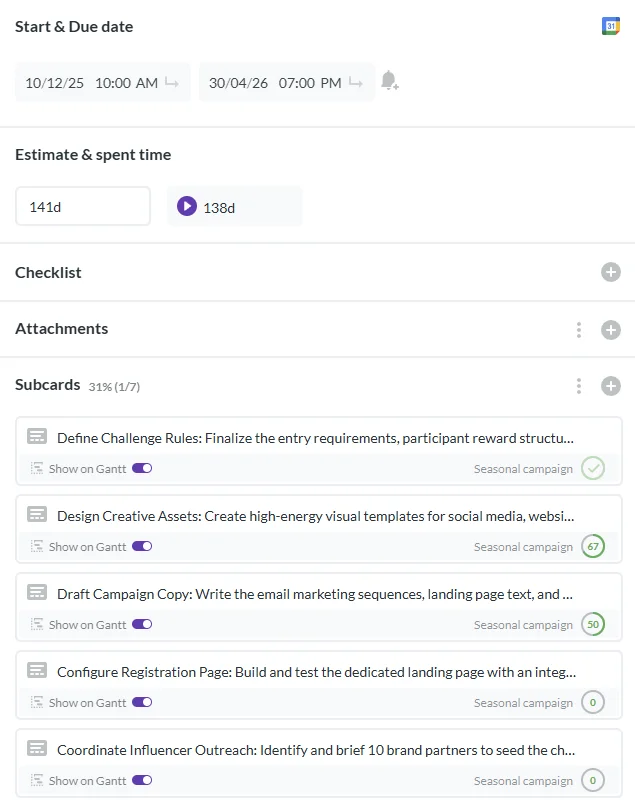Click Gantt icon in Define Challenge Rules row
The height and width of the screenshot is (803, 635).
37,468
